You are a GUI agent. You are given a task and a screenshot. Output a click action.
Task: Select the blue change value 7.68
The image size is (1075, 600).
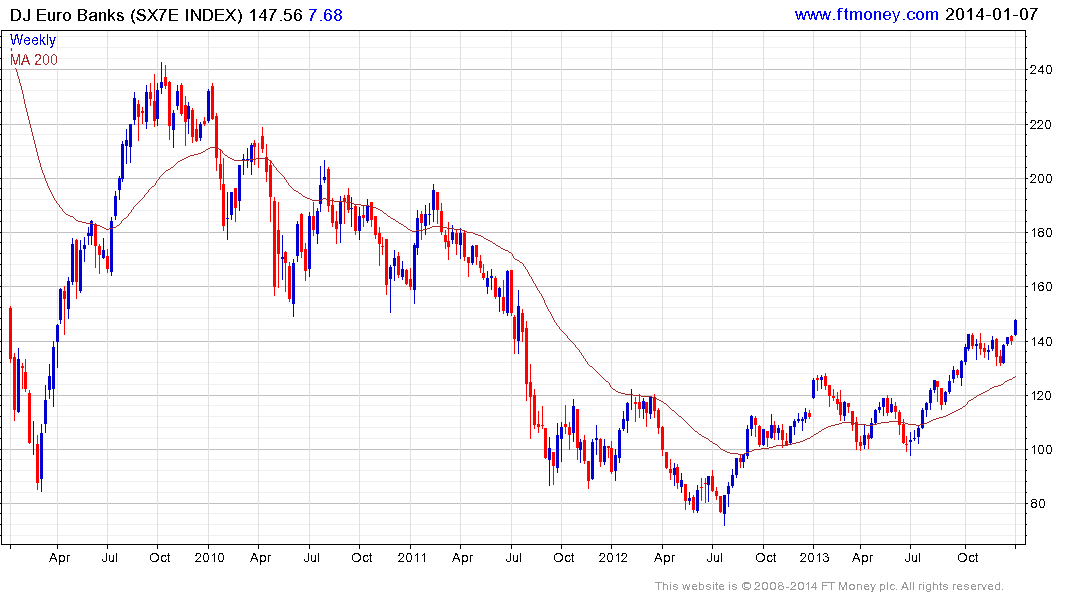pos(325,15)
